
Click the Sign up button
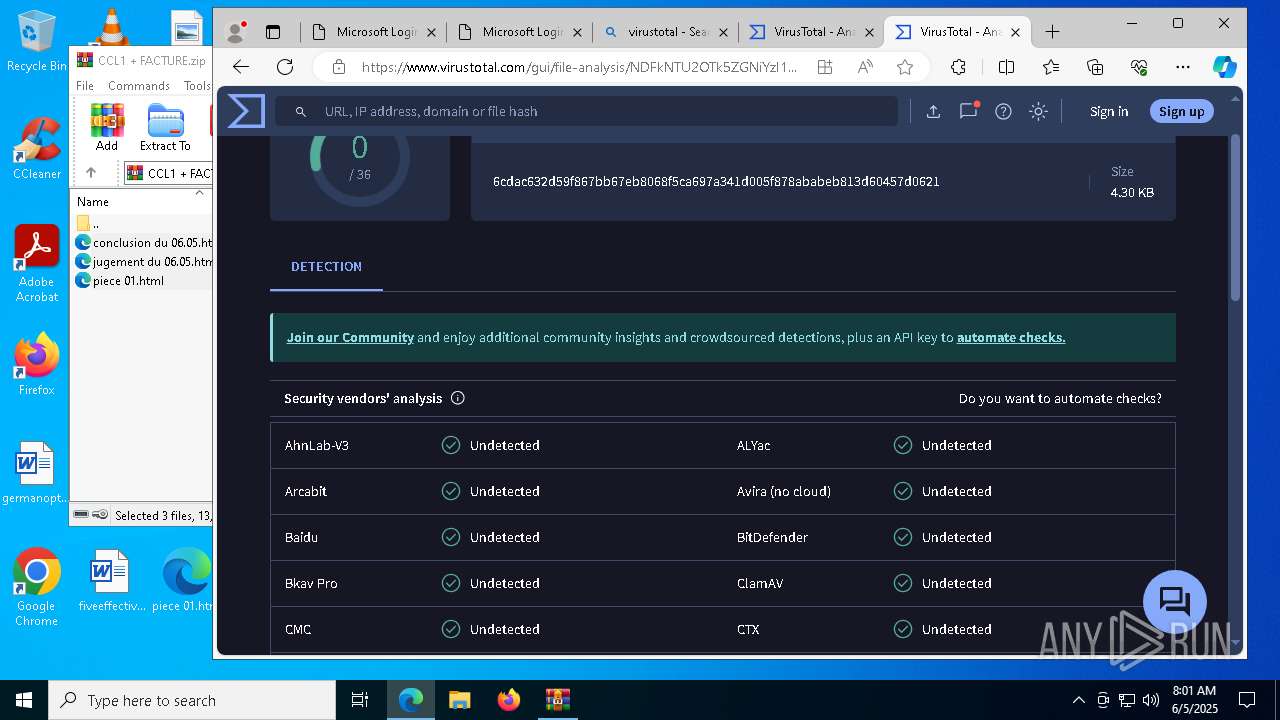[1181, 111]
